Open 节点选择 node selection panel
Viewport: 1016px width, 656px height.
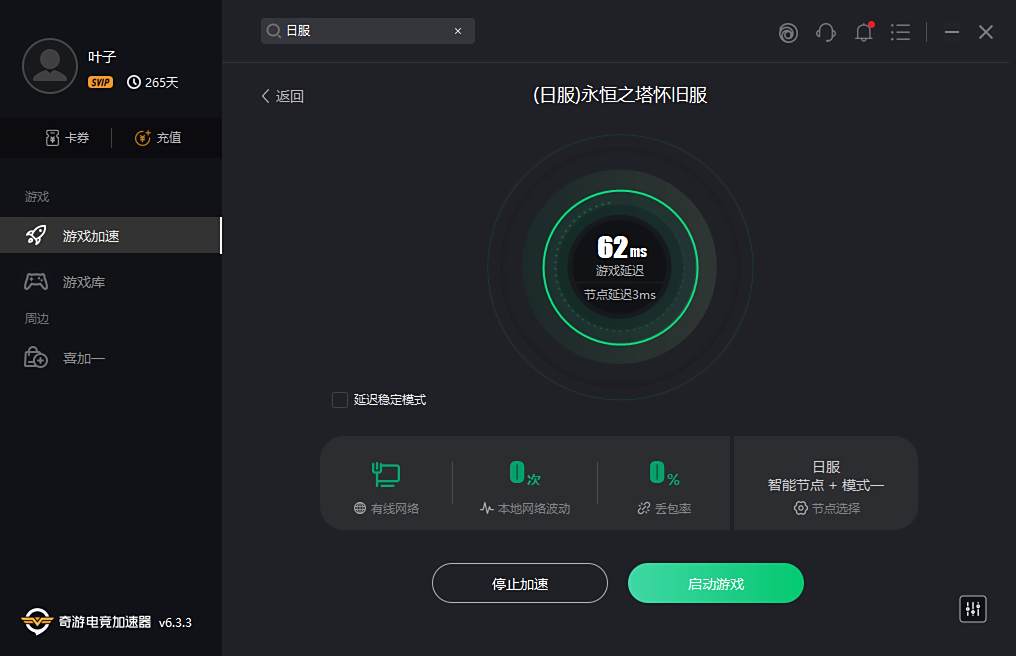click(826, 508)
